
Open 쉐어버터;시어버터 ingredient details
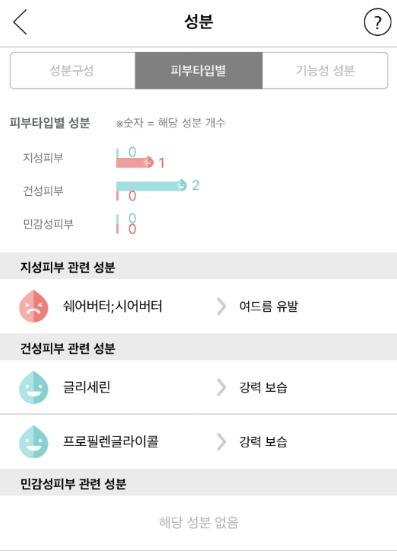[x=113, y=306]
